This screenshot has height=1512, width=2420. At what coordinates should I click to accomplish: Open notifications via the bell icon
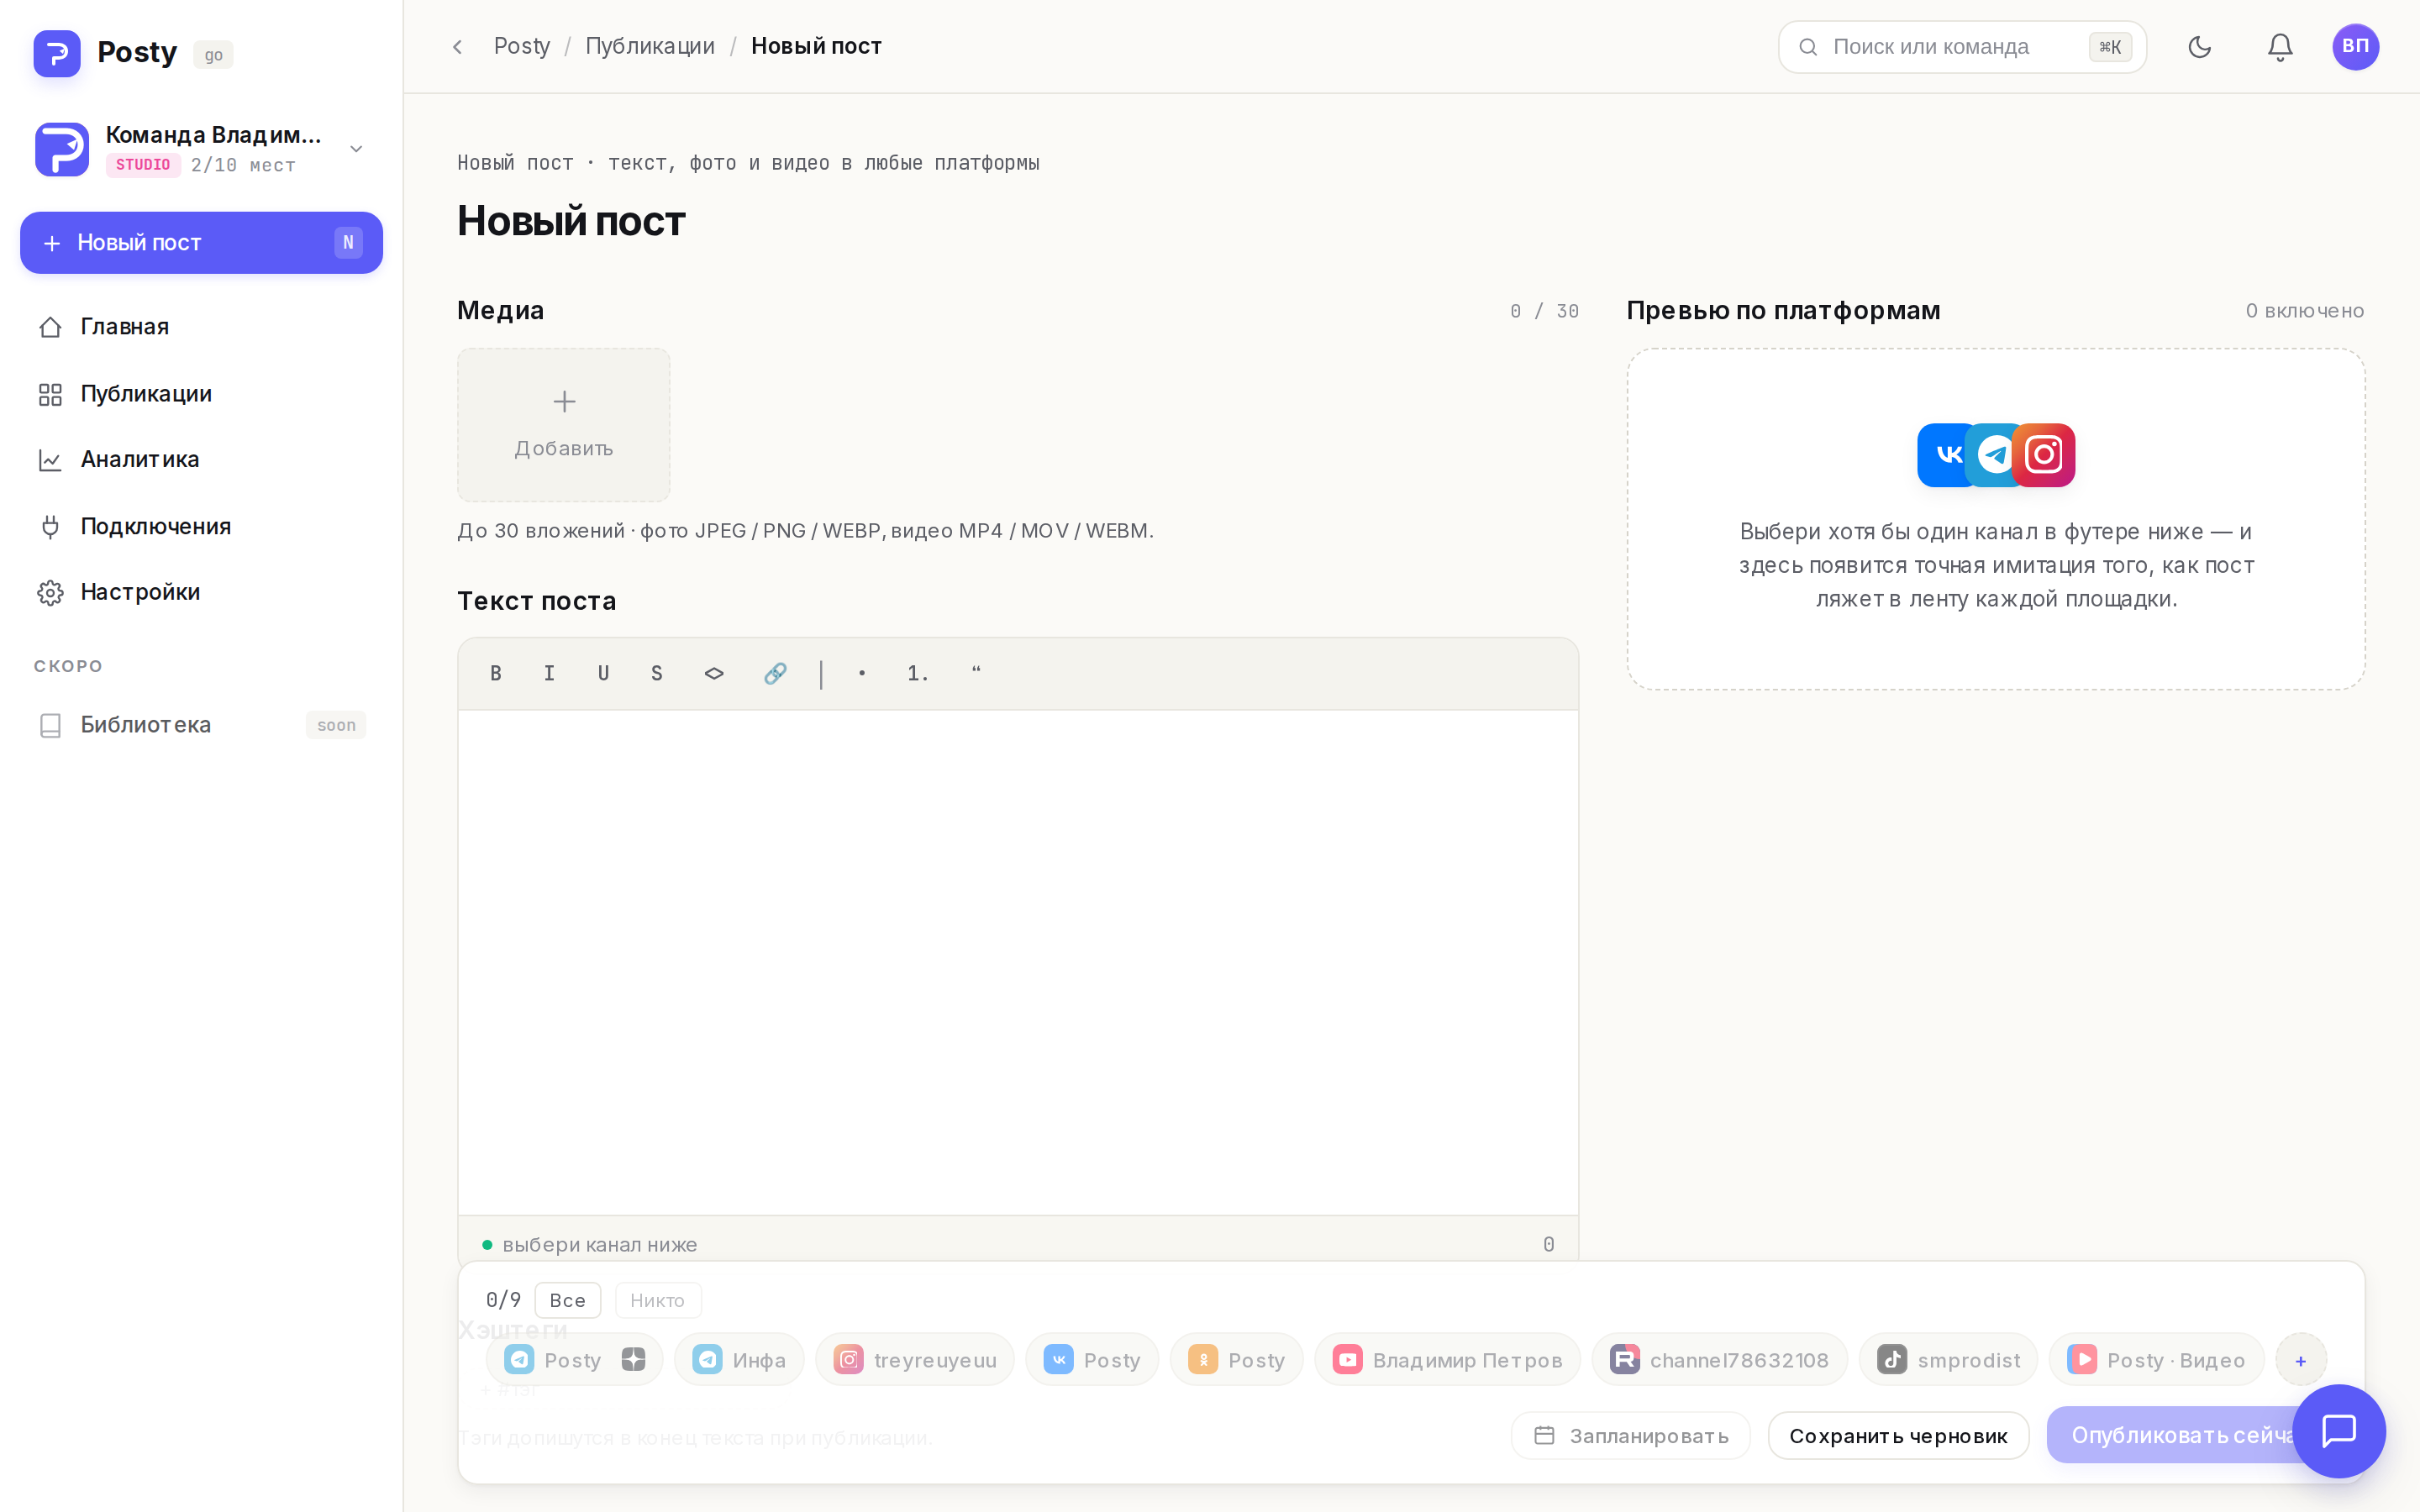(2280, 47)
